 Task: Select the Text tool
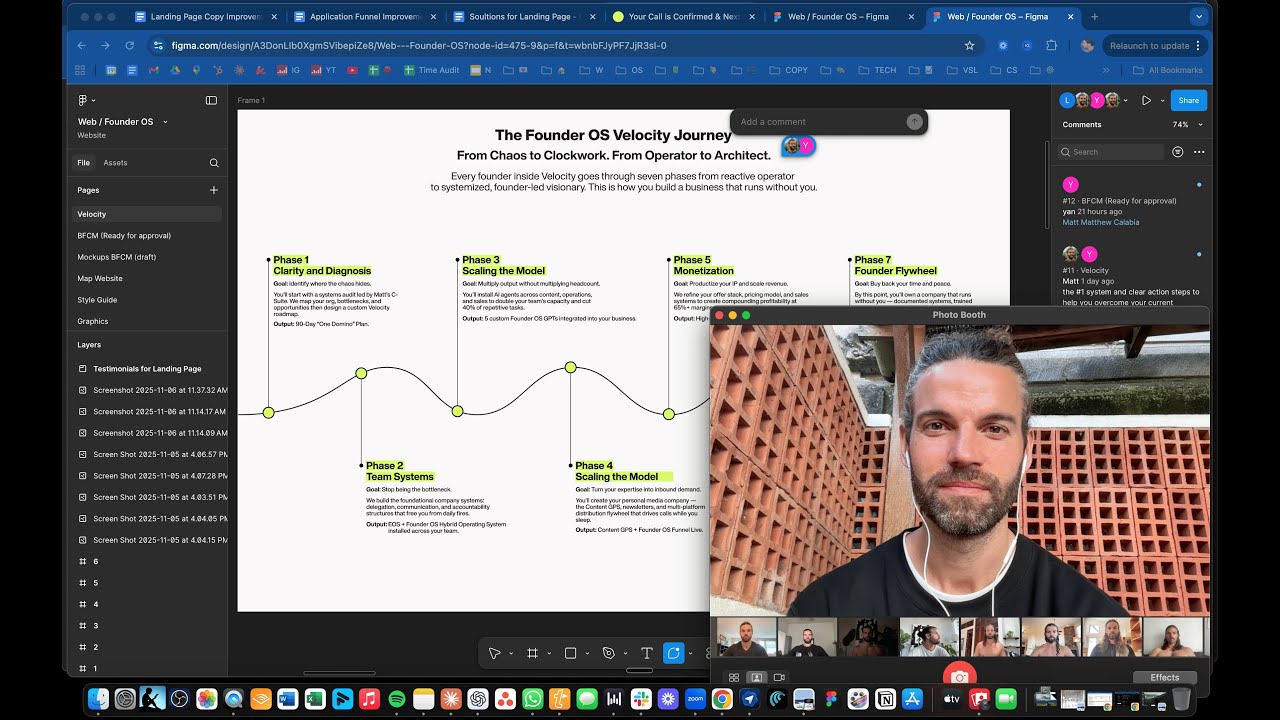click(x=646, y=653)
